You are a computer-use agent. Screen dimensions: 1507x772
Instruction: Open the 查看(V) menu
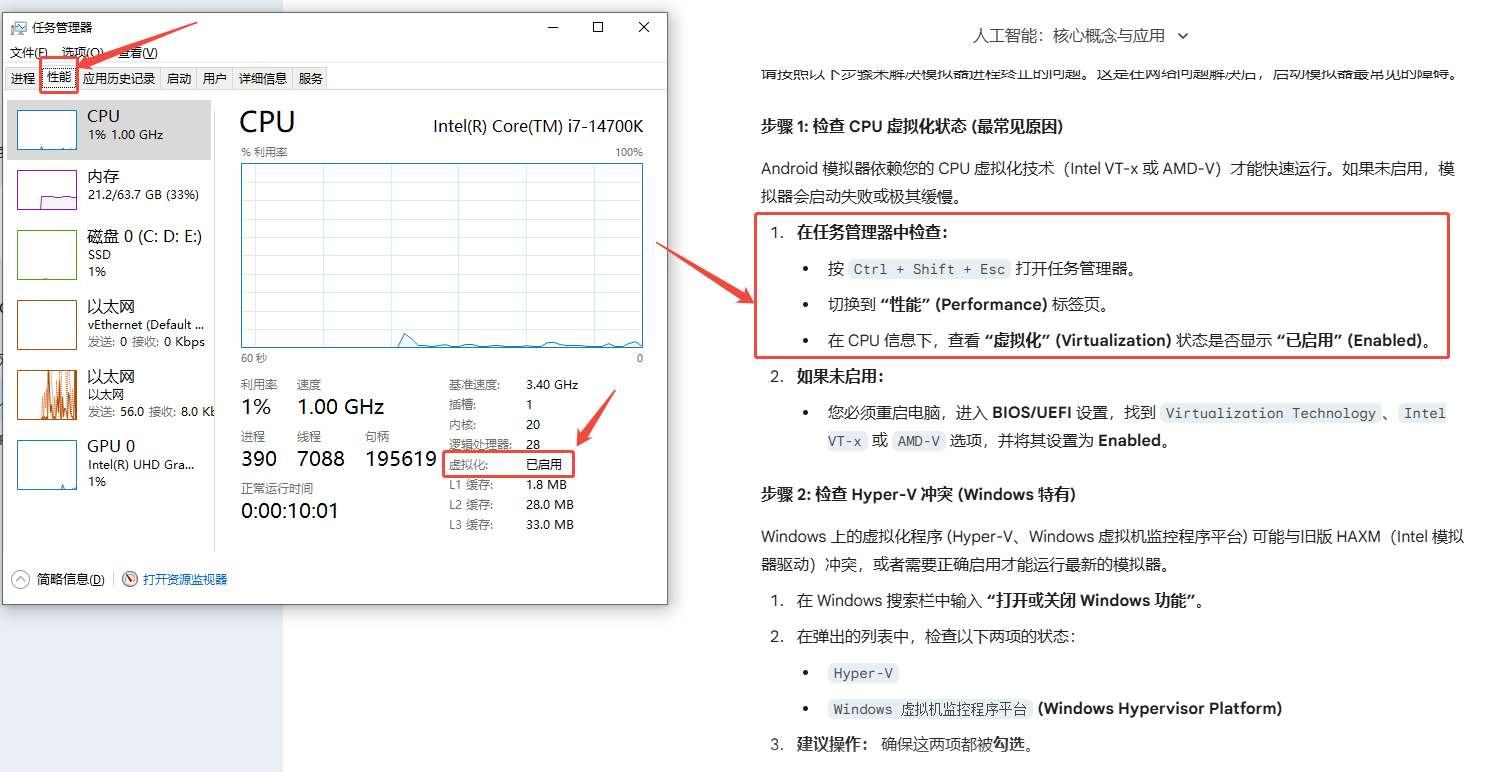click(x=136, y=52)
